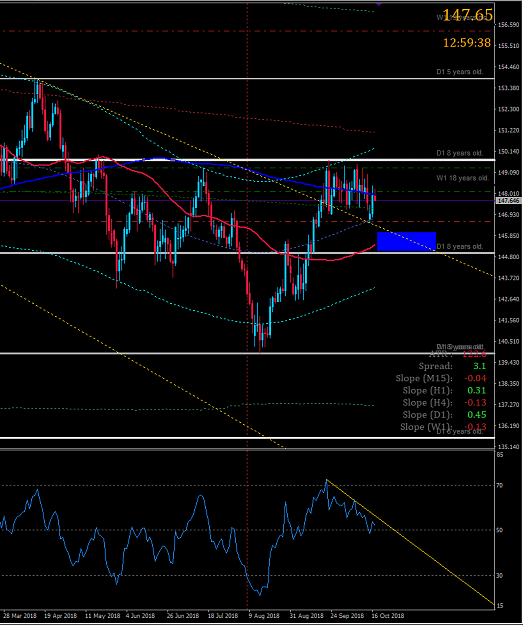The image size is (523, 625).
Task: Click the Slope (H1) value 0.31
Action: [x=477, y=391]
